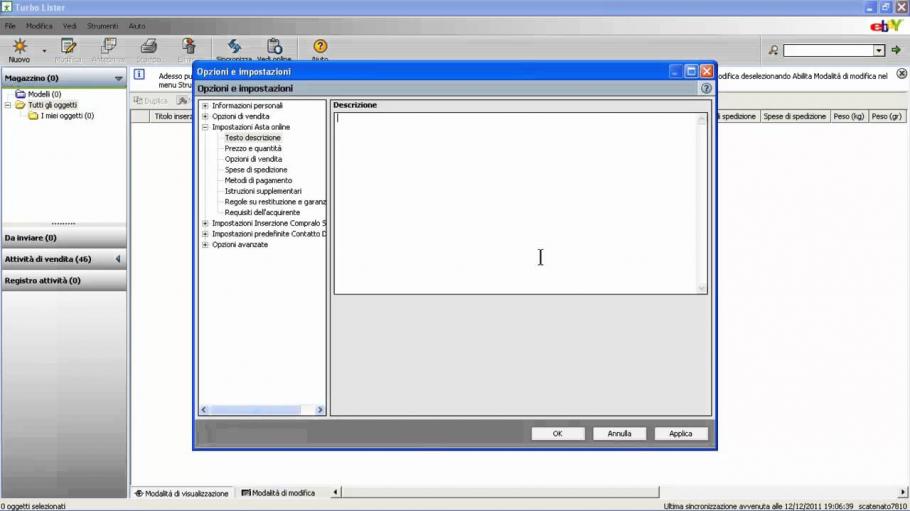Click the Duplica button in the list toolbar
This screenshot has height=511, width=910.
(150, 100)
